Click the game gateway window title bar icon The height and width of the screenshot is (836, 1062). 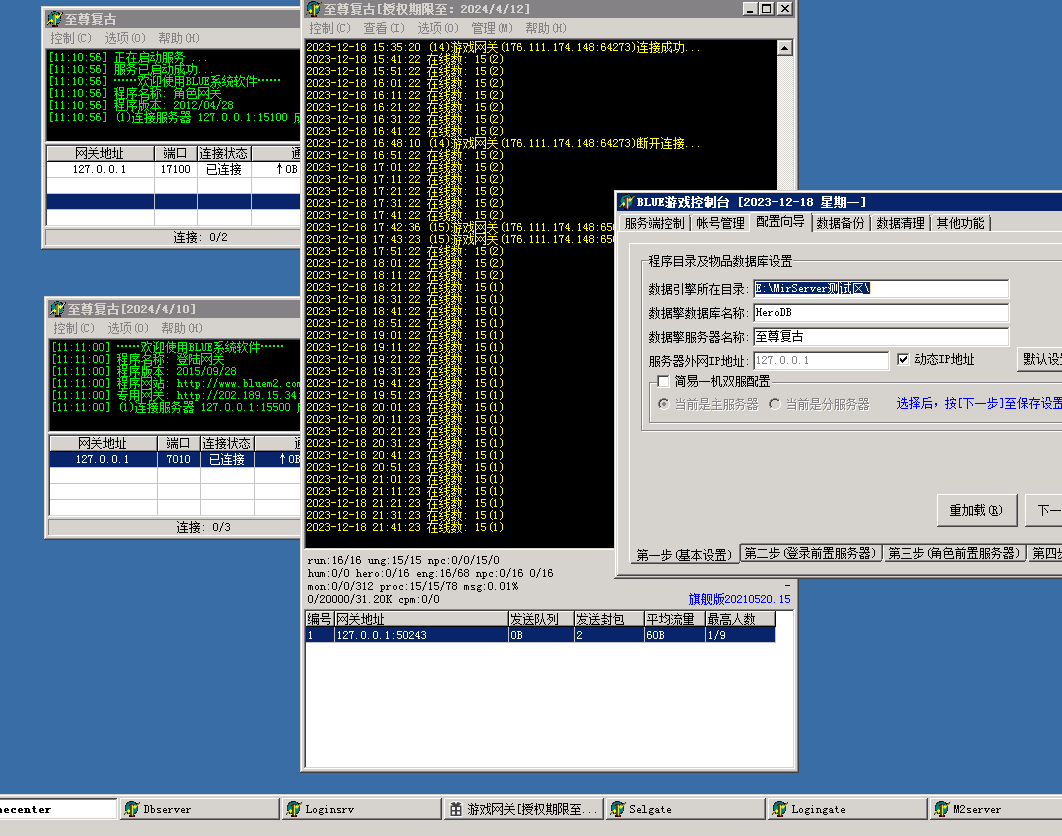click(x=314, y=9)
